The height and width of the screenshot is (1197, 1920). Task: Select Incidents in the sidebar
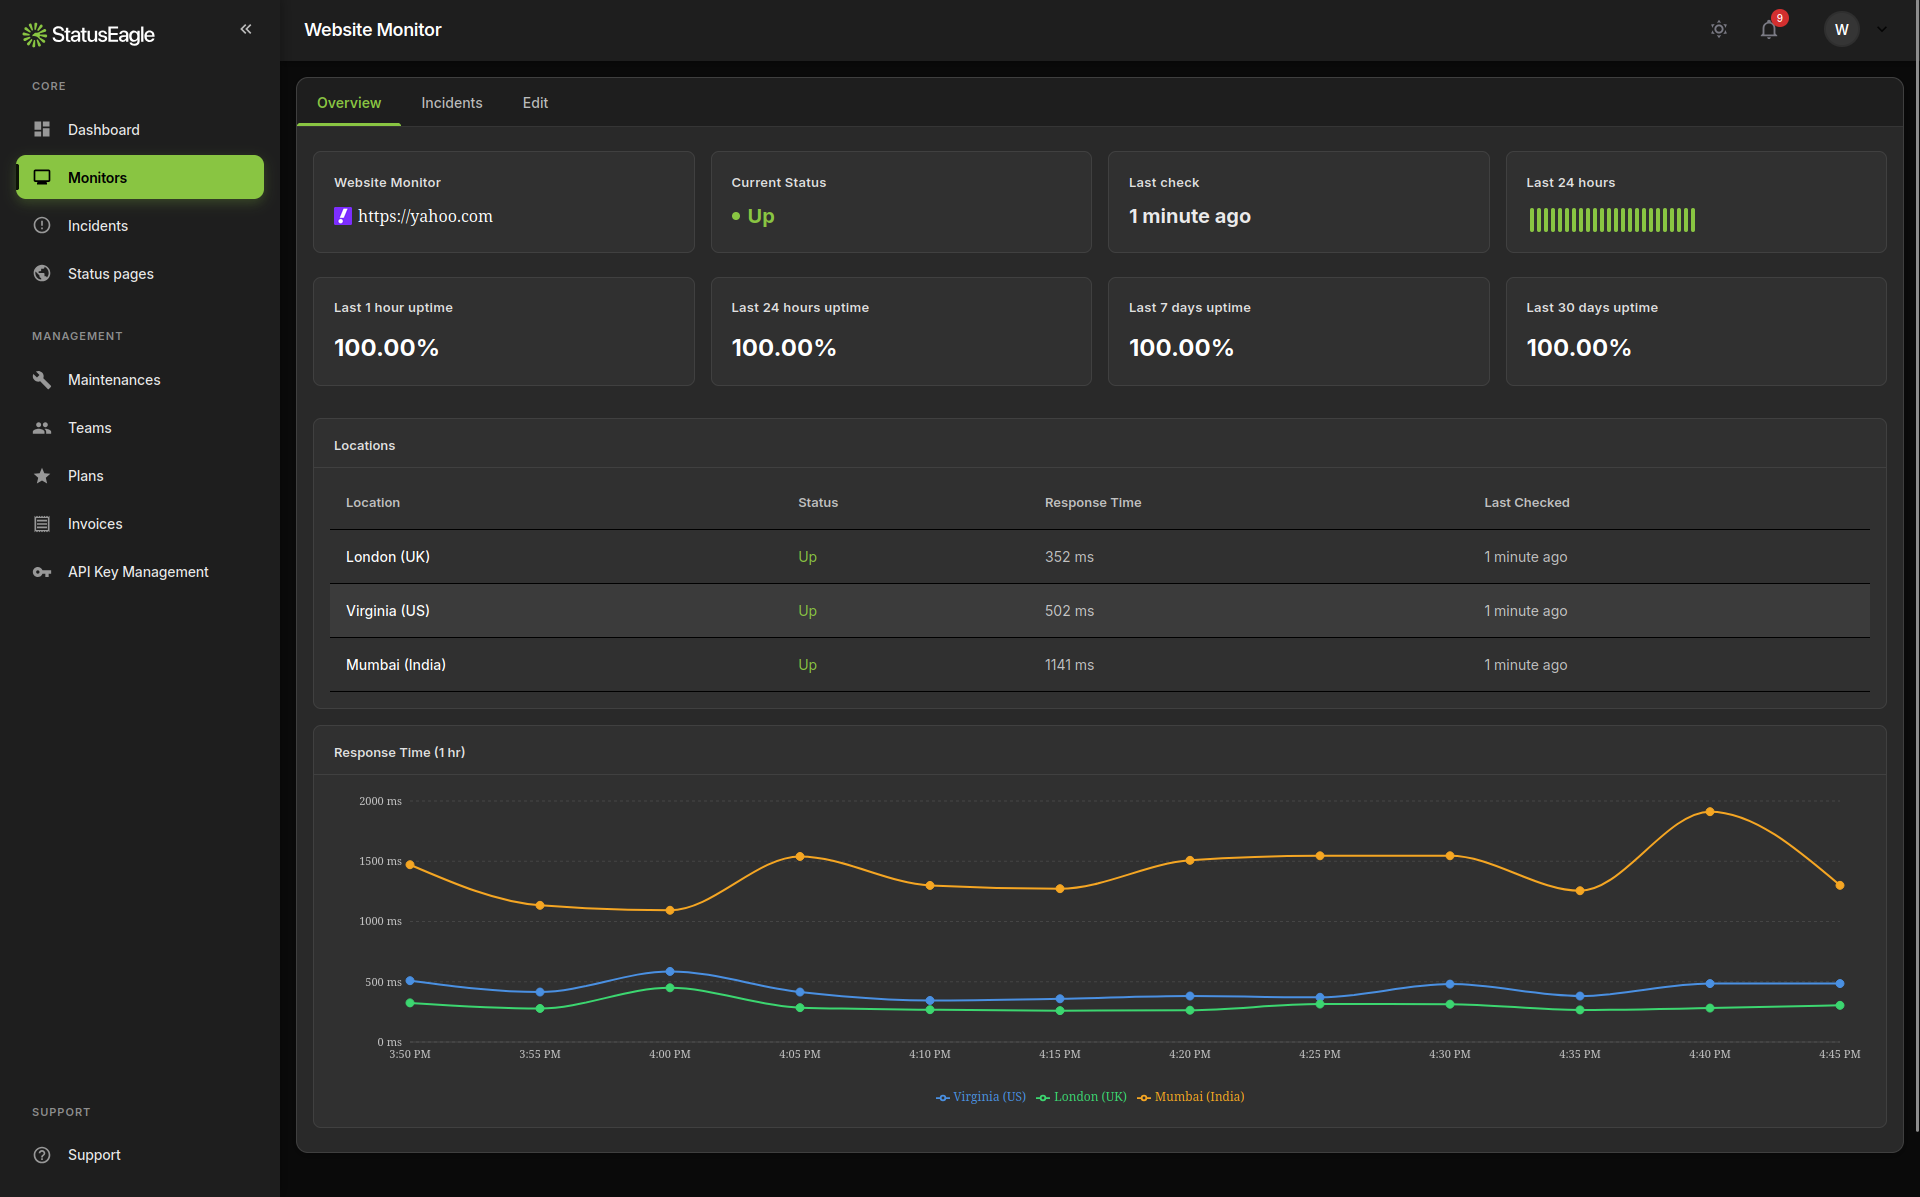[x=96, y=225]
